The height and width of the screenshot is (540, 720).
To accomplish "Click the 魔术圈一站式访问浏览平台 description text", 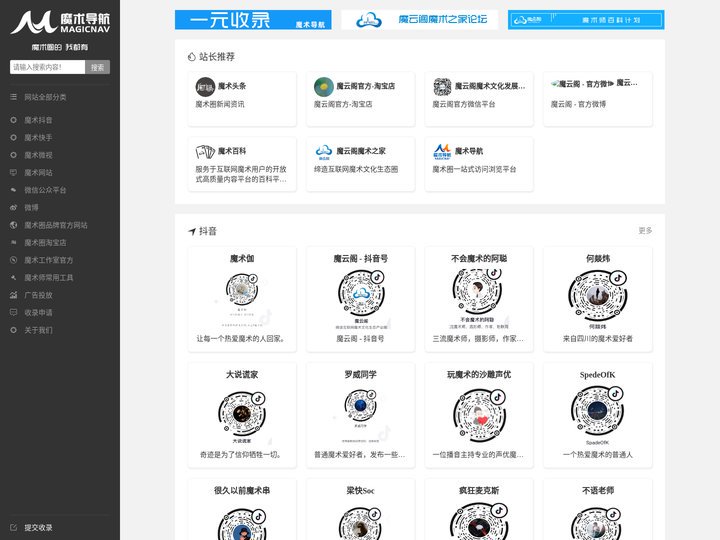I will point(474,169).
